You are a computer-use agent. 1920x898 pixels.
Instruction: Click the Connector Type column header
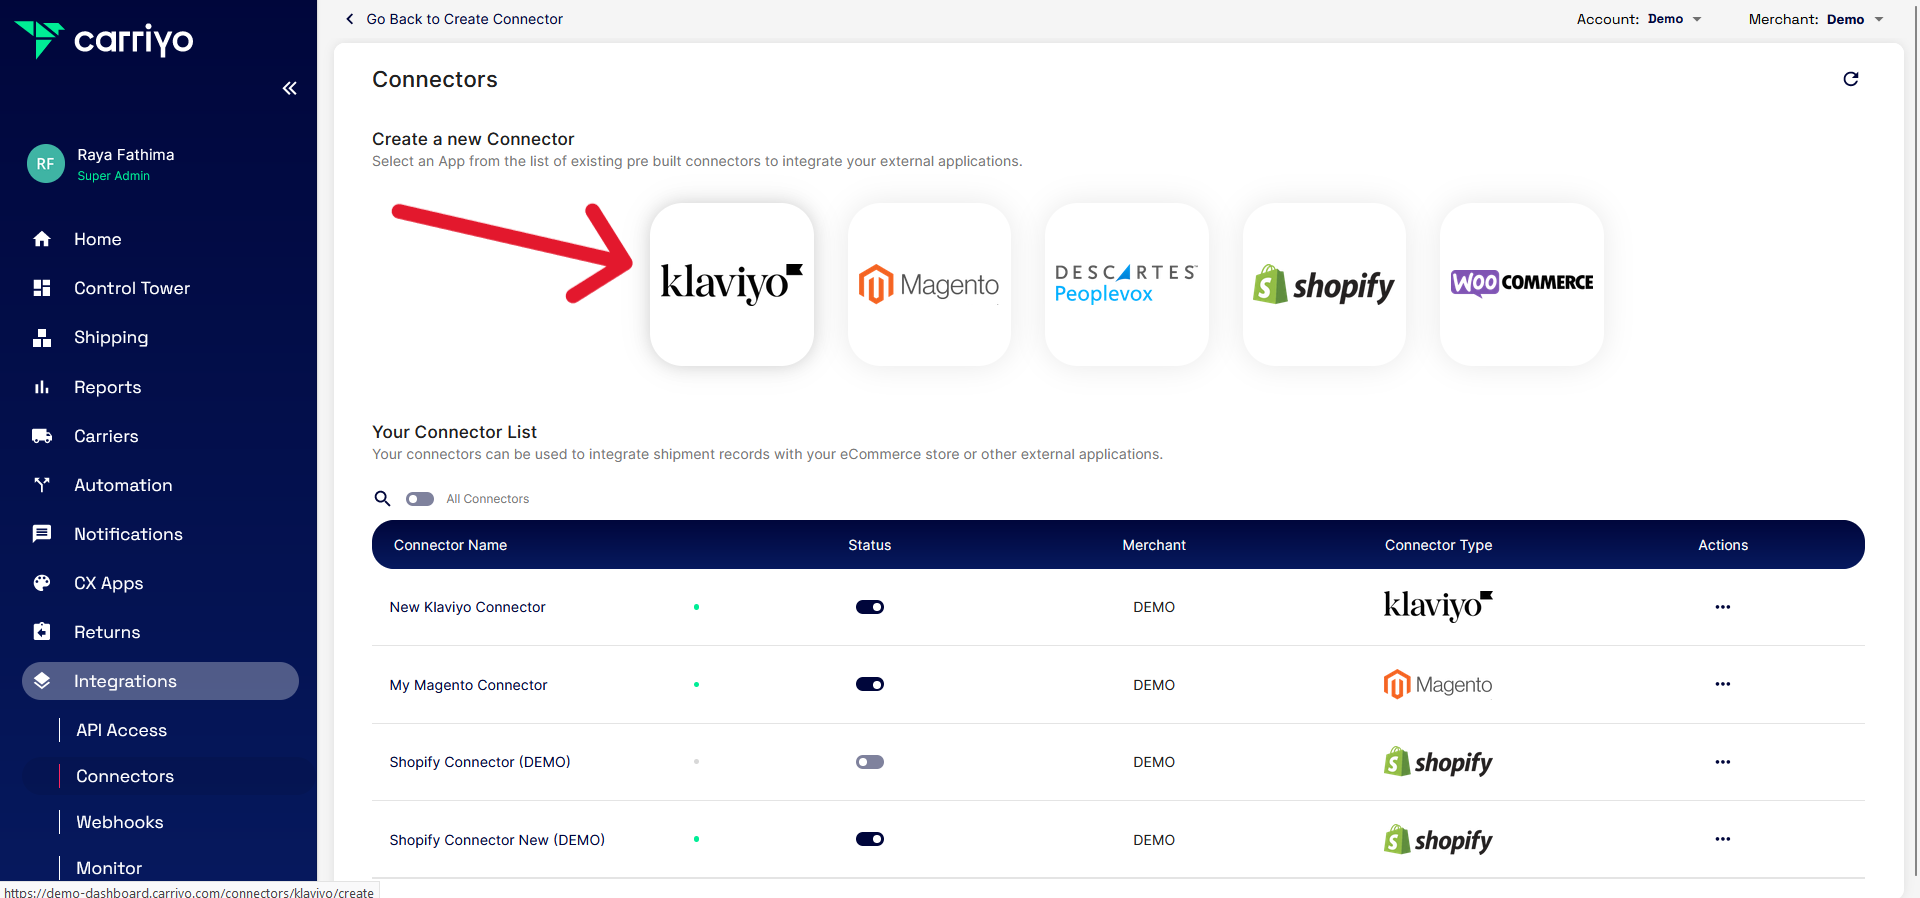(x=1438, y=545)
